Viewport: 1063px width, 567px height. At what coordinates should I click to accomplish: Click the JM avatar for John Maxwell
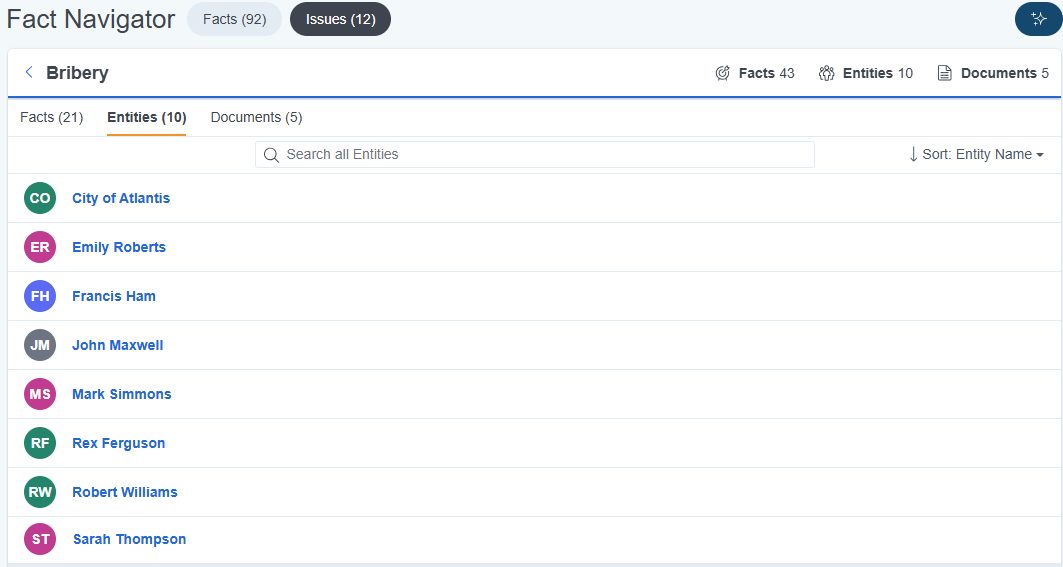[x=40, y=345]
